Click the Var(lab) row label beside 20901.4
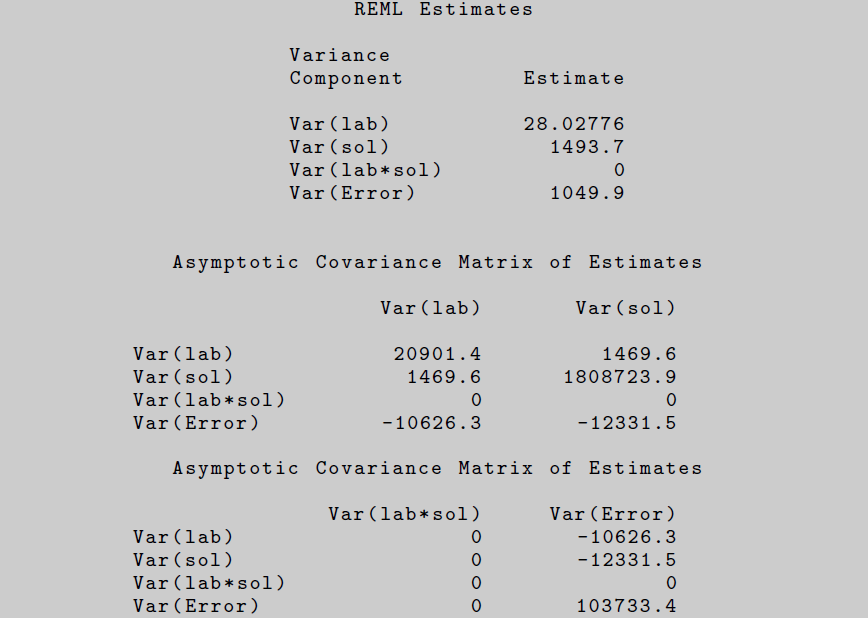The width and height of the screenshot is (868, 618). 184,354
